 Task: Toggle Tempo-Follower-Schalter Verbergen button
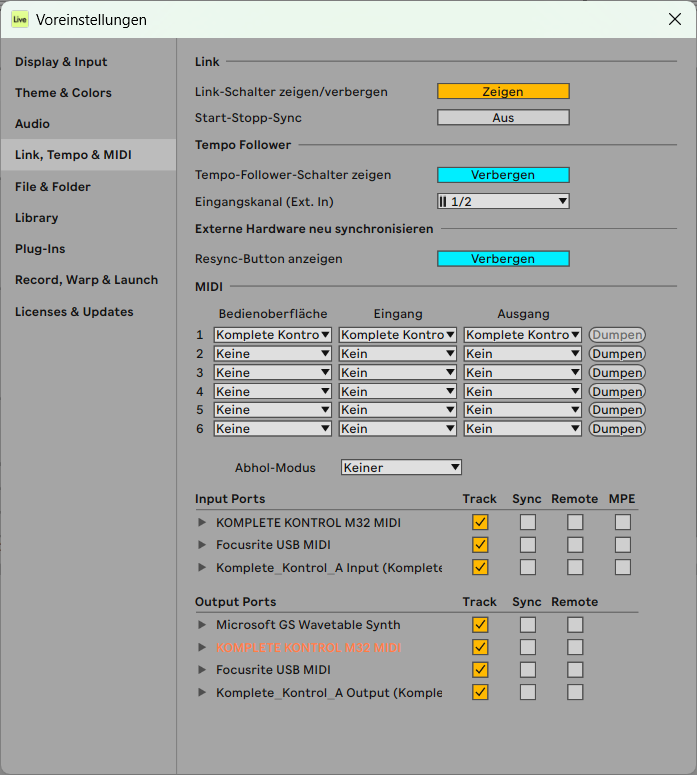[503, 175]
